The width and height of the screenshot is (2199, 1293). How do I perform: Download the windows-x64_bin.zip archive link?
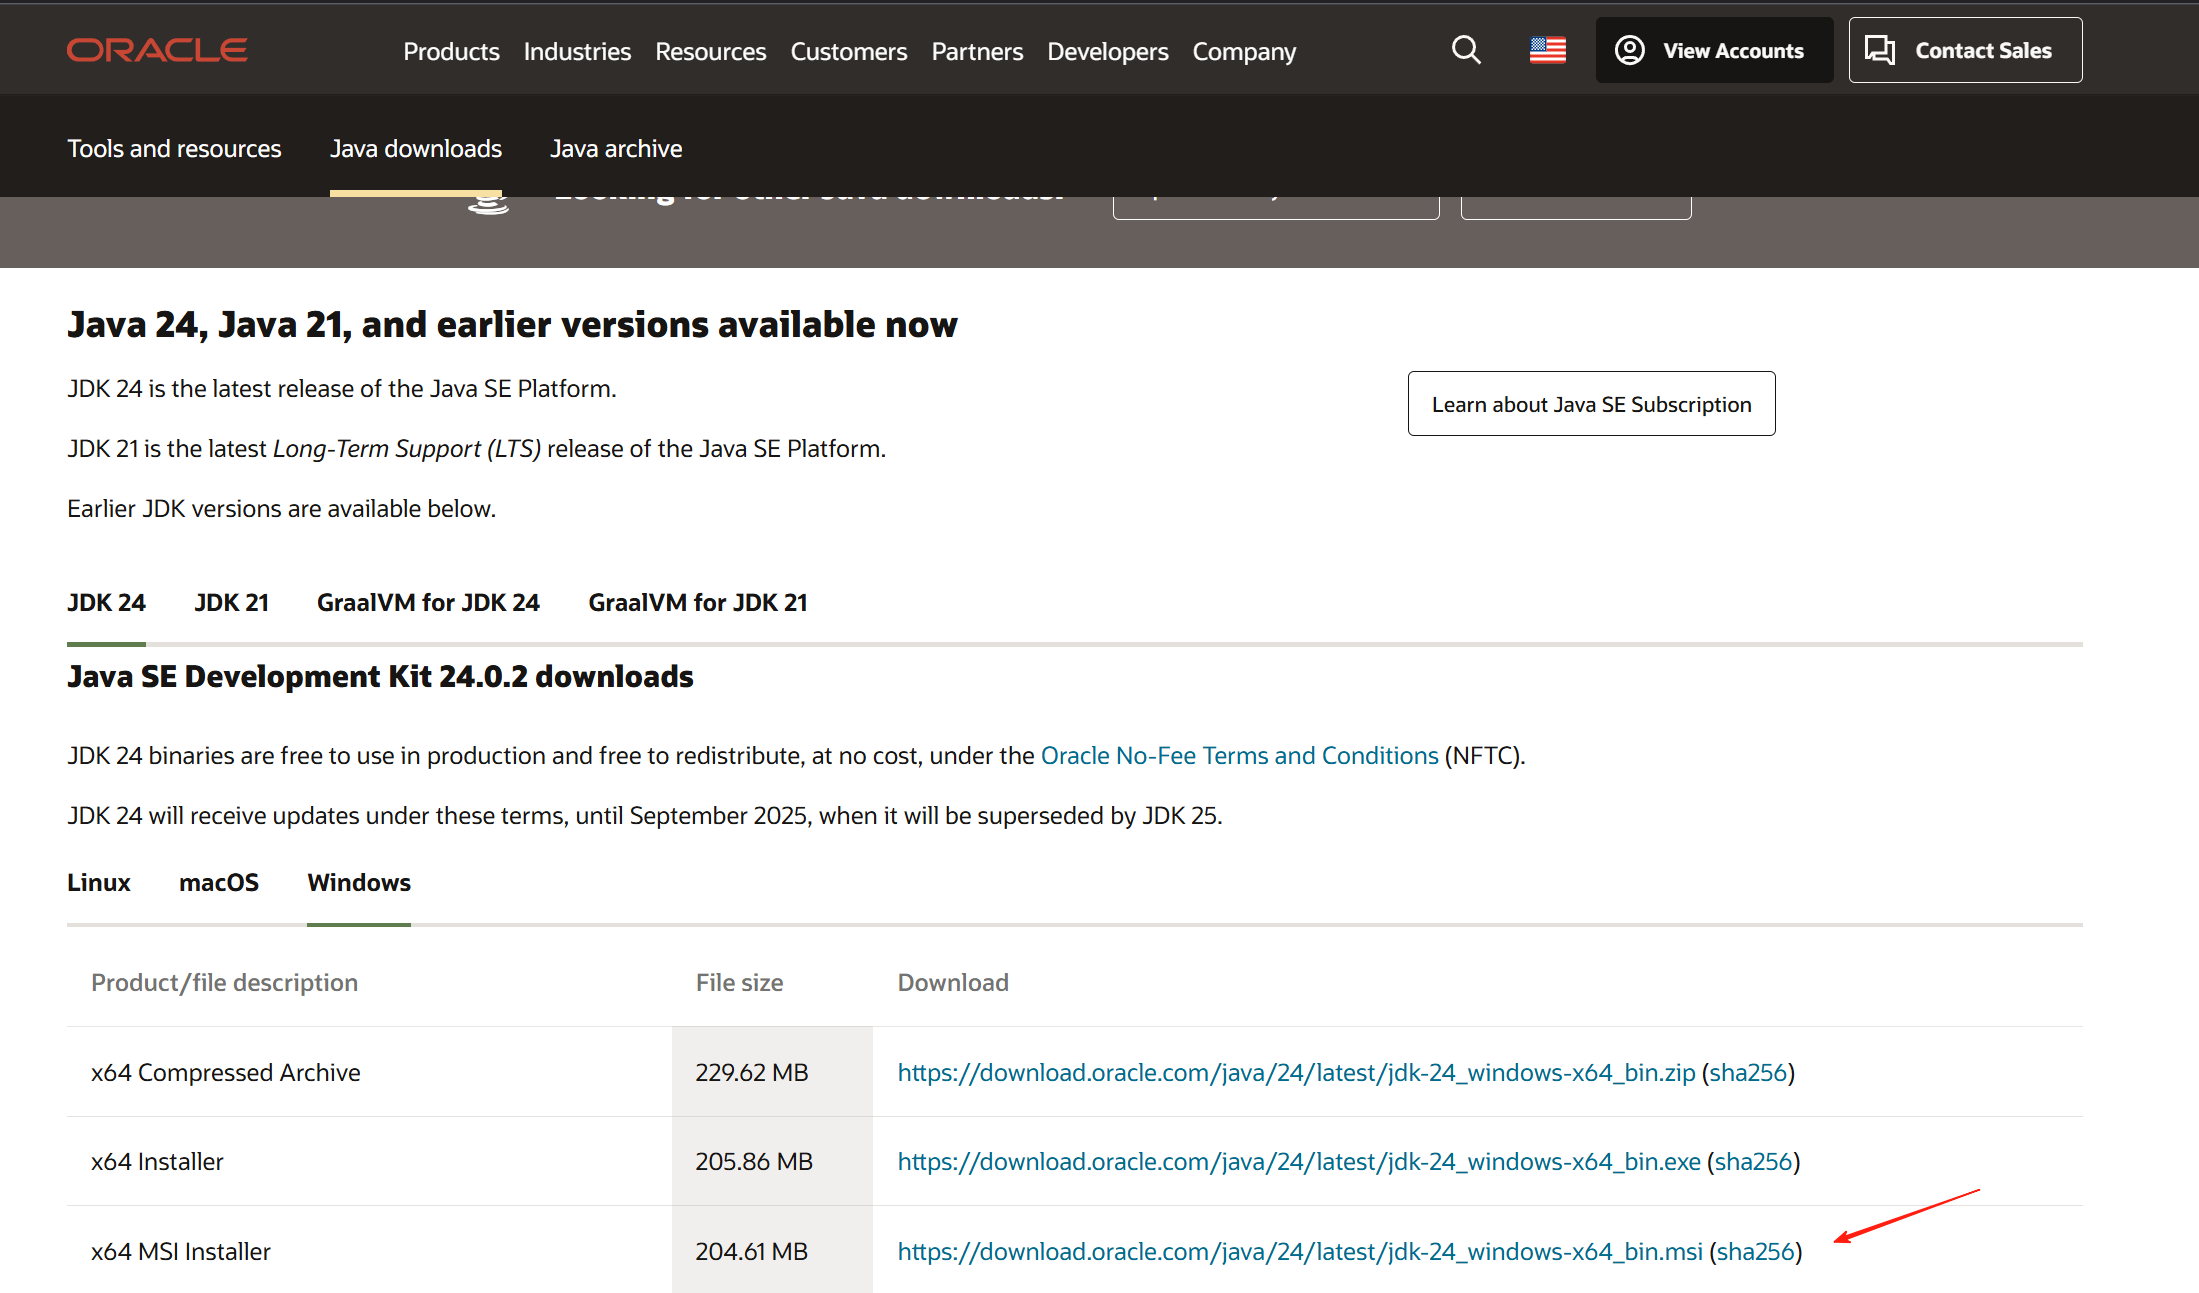tap(1296, 1072)
